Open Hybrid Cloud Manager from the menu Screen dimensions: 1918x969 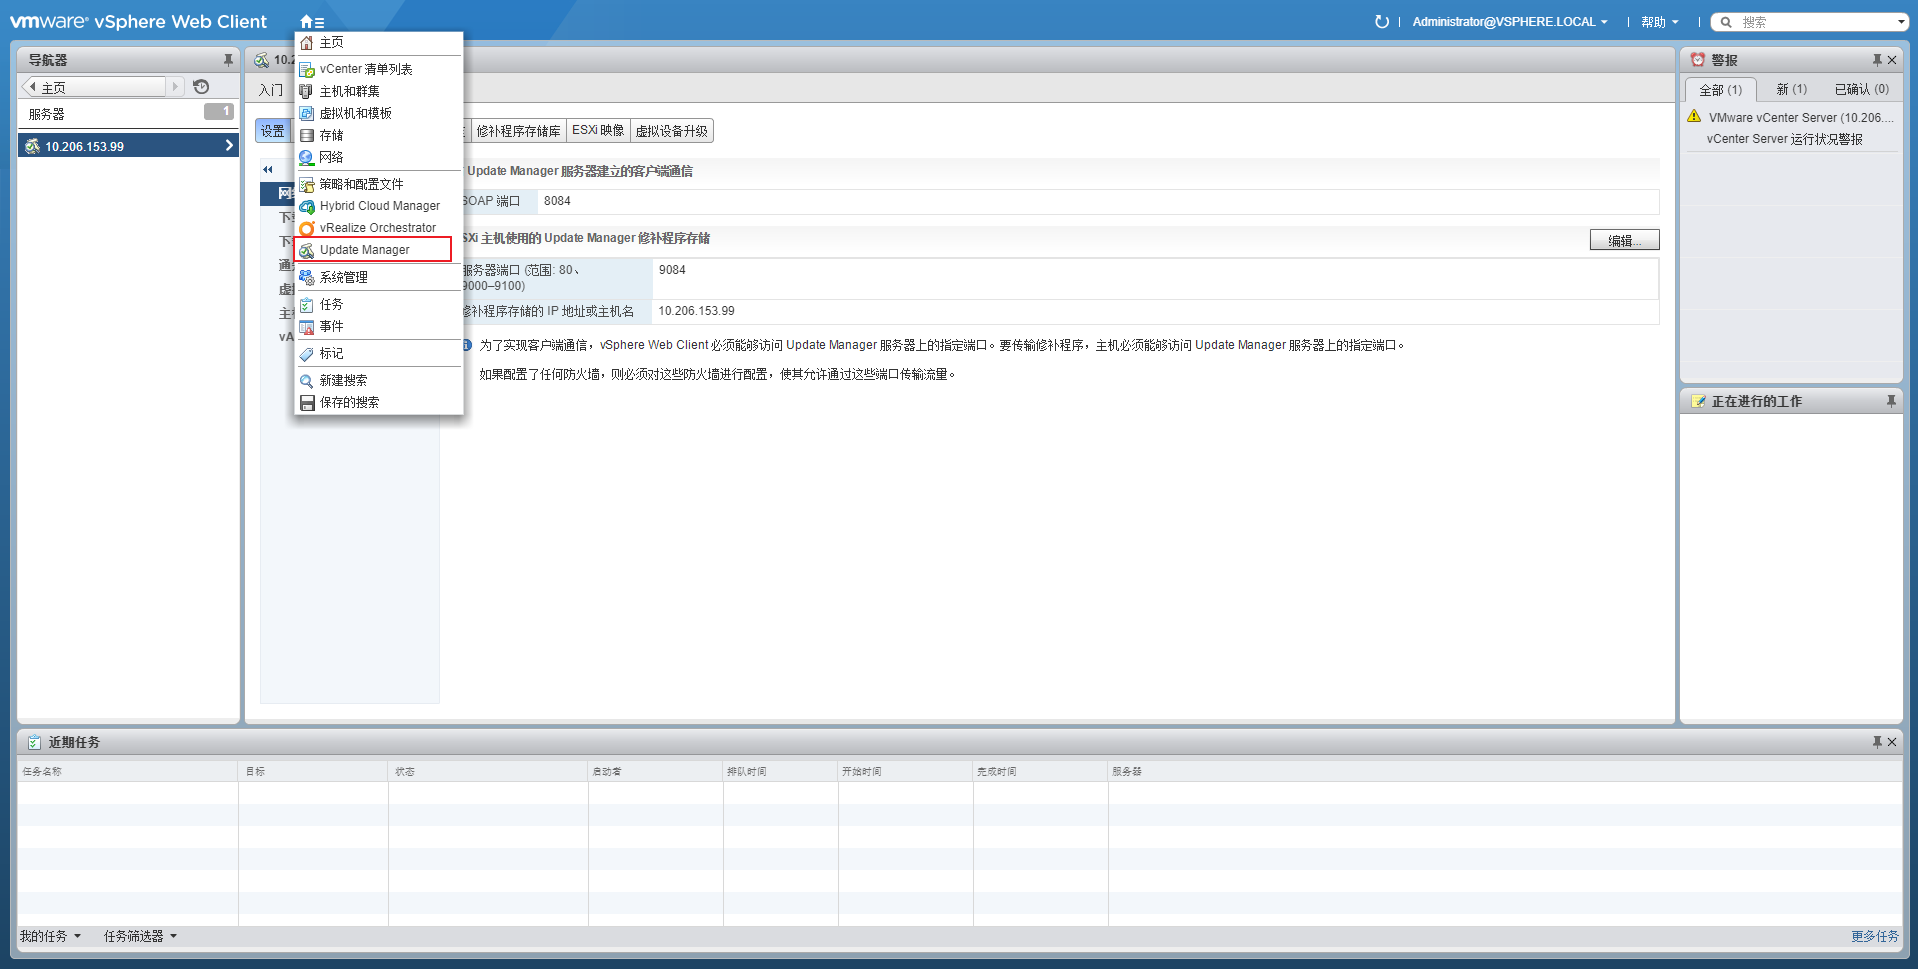point(379,205)
